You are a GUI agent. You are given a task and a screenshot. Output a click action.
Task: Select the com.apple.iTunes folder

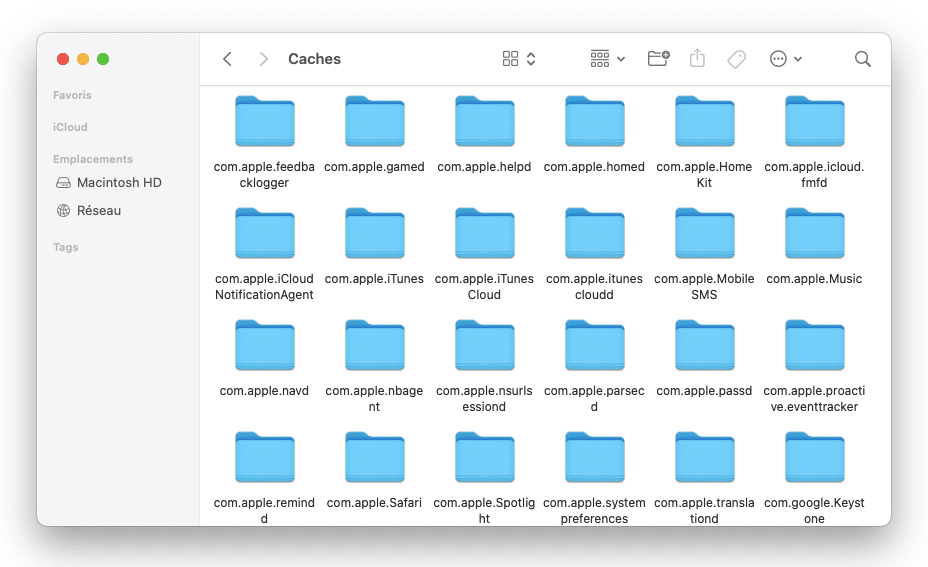tap(374, 234)
